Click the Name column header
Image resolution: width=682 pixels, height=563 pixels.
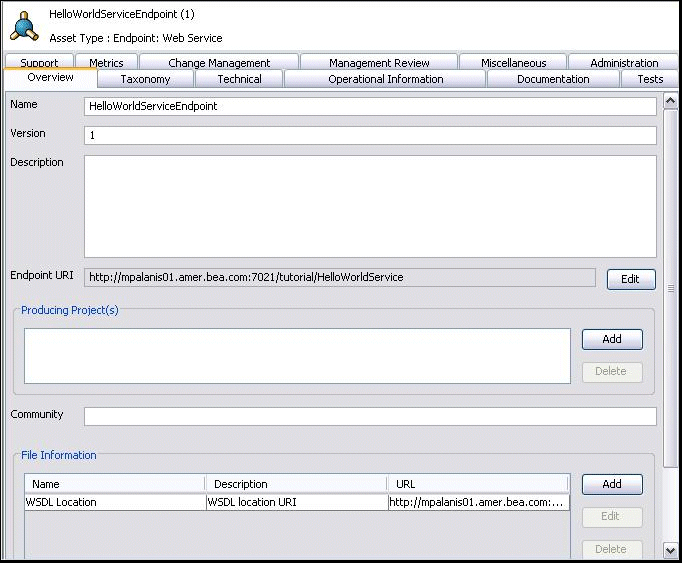[x=115, y=484]
